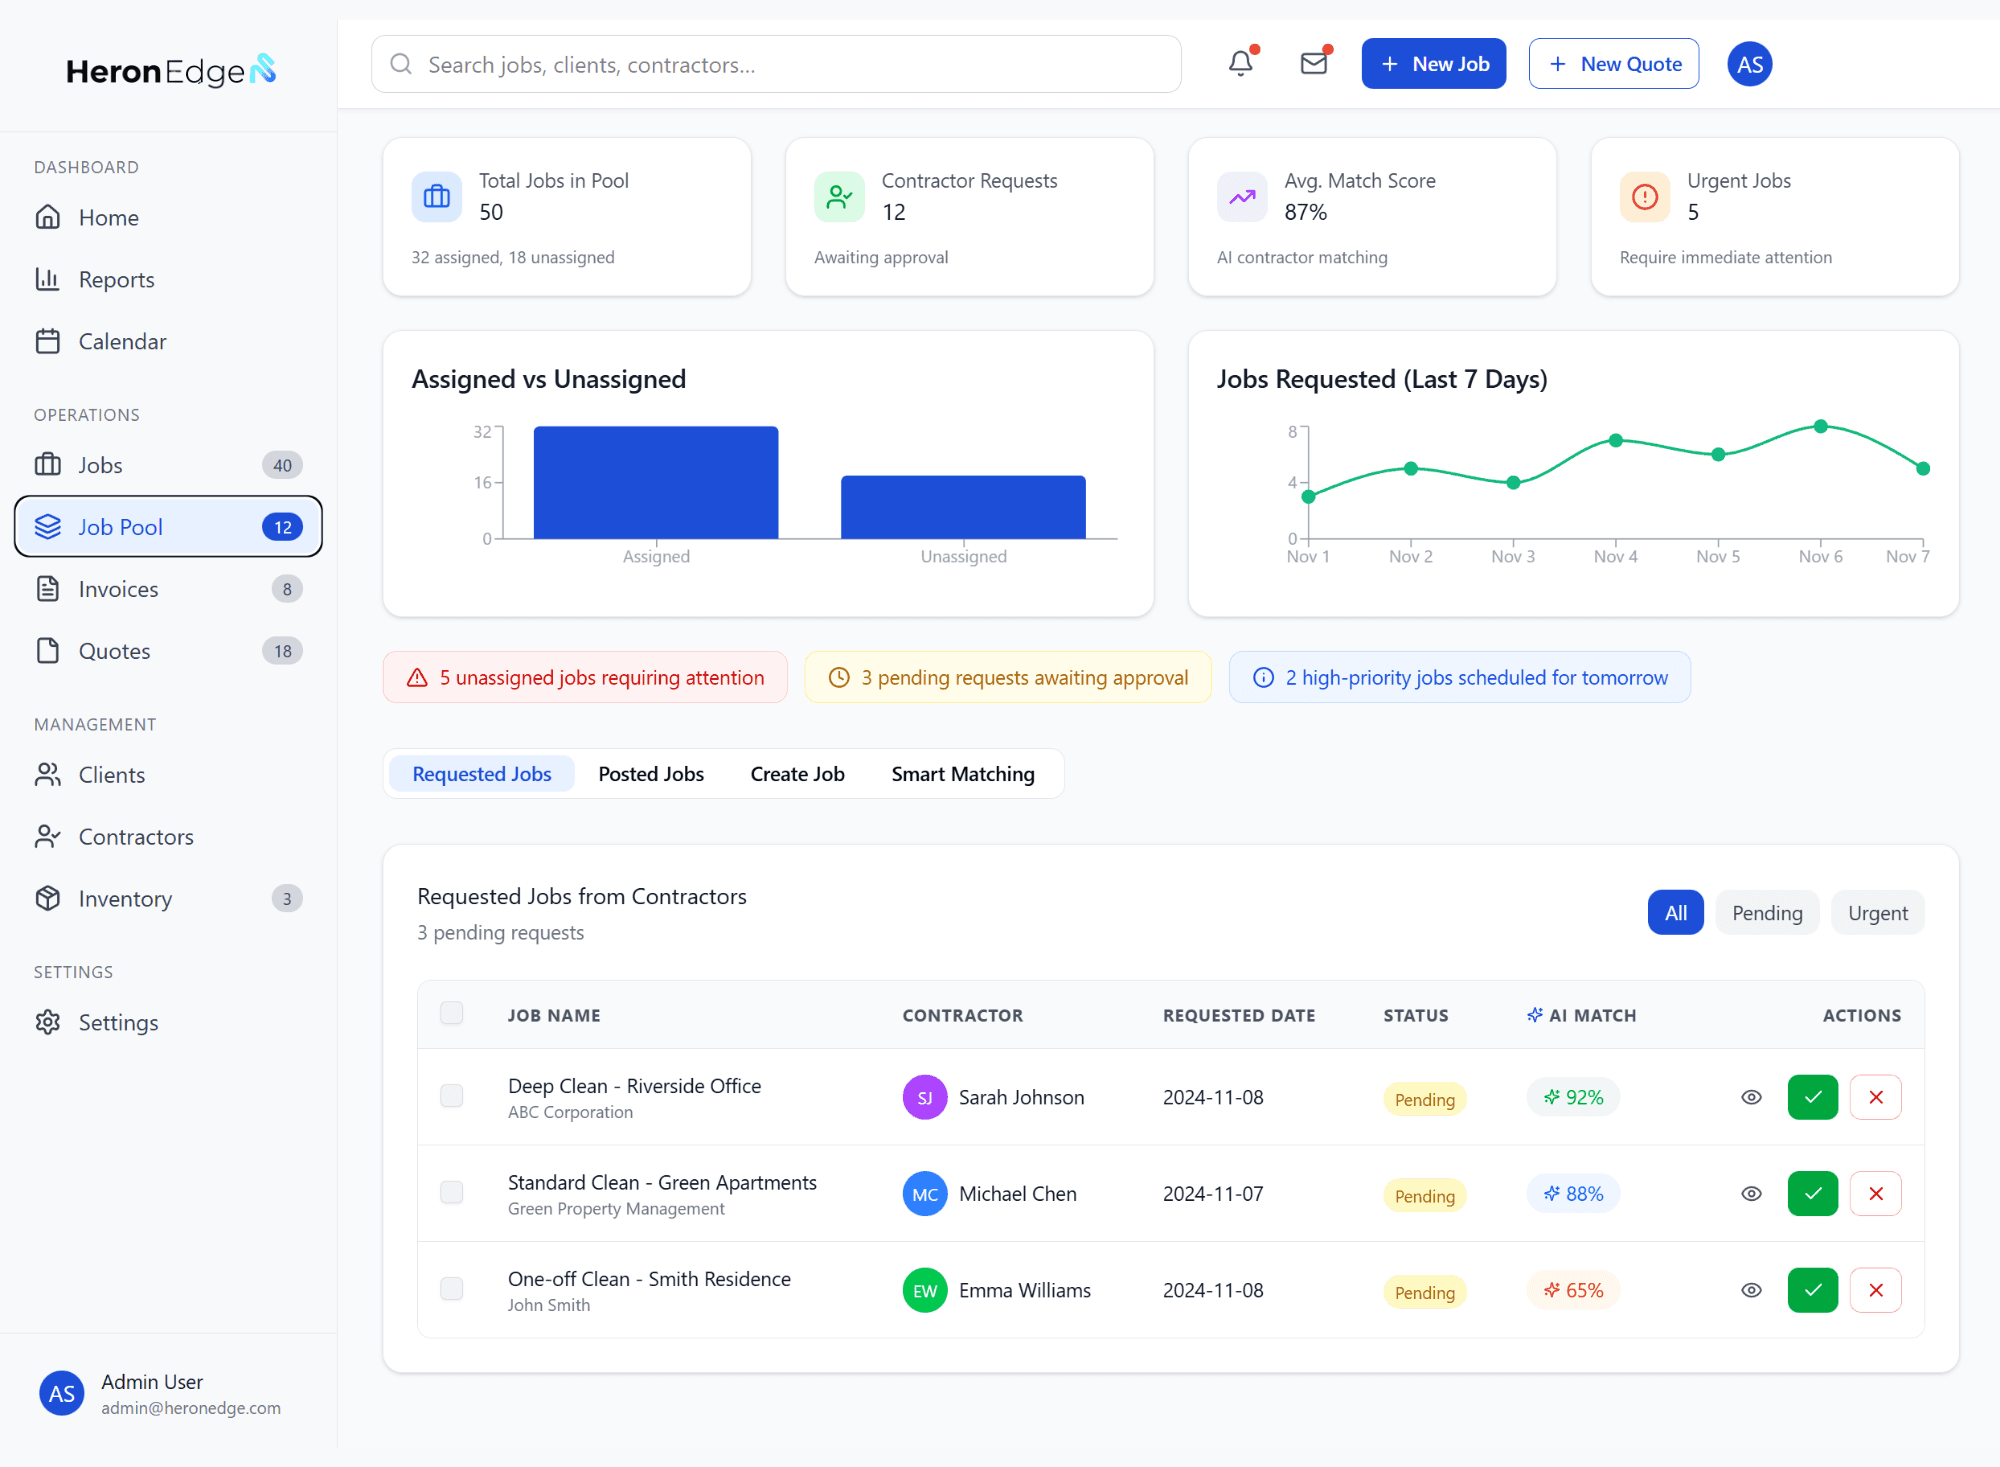The image size is (2000, 1467).
Task: Filter requests by Urgent
Action: click(x=1878, y=913)
